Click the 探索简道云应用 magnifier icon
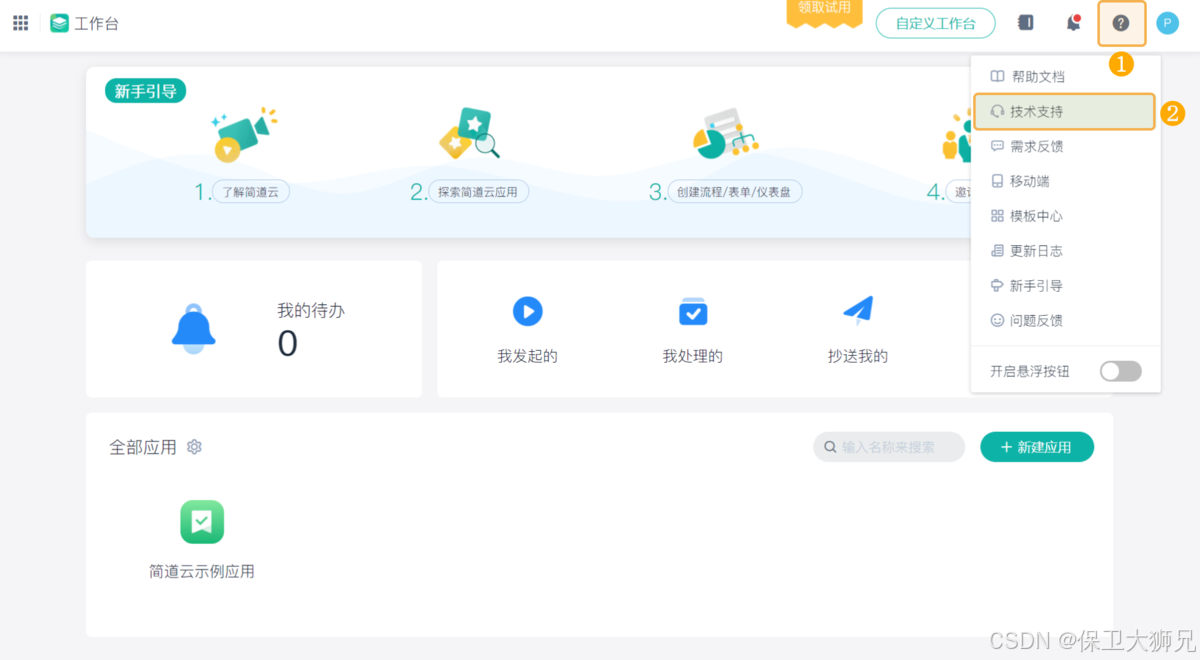This screenshot has height=660, width=1200. point(468,134)
